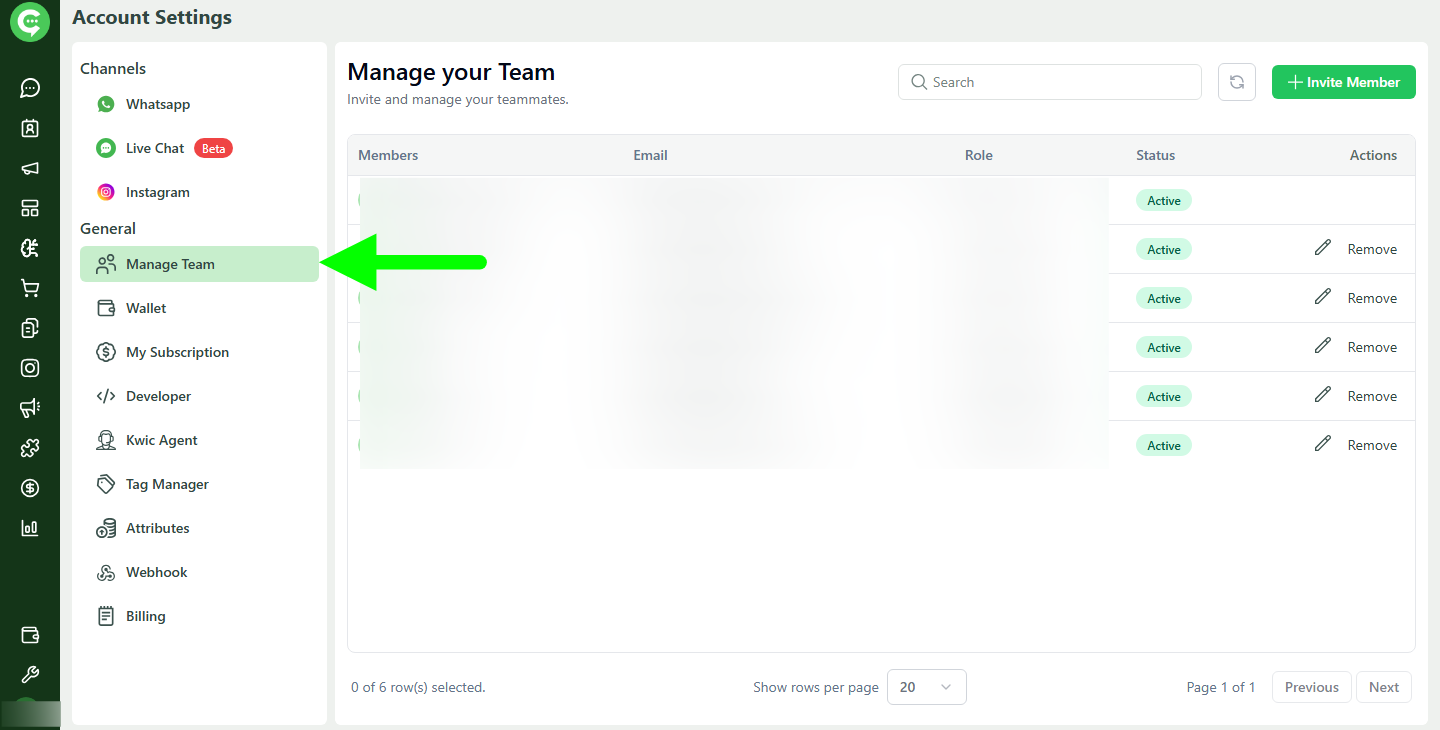Image resolution: width=1440 pixels, height=730 pixels.
Task: Click the Next pagination button
Action: (x=1383, y=687)
